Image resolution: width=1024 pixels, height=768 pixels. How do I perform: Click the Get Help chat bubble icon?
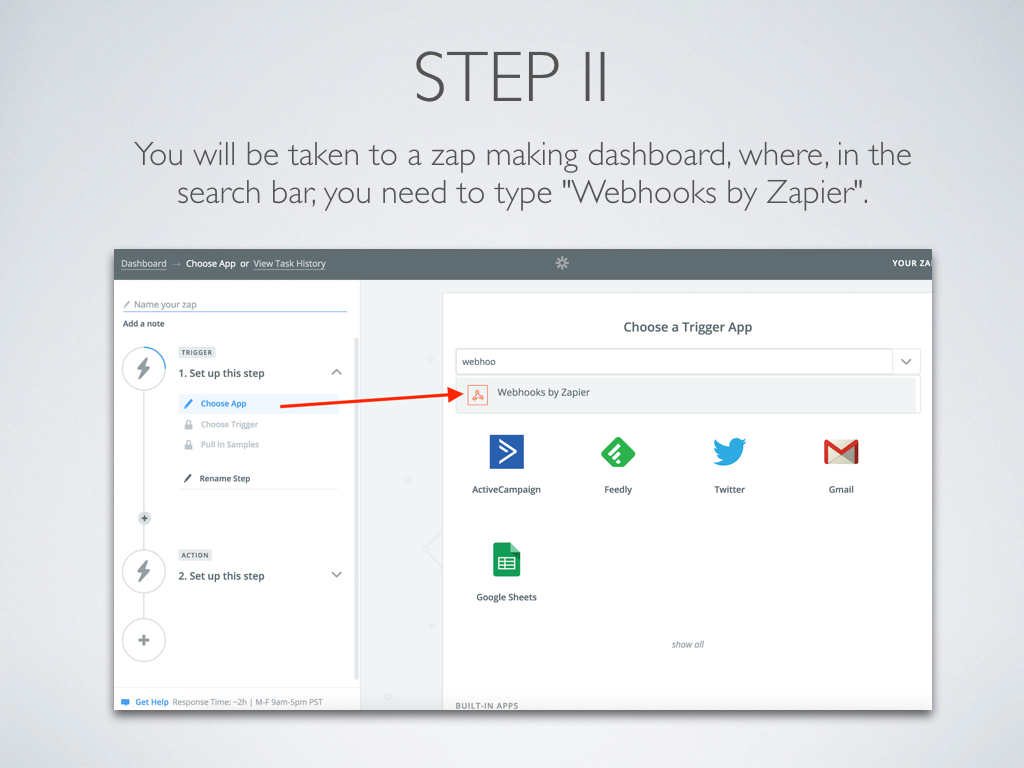pyautogui.click(x=125, y=703)
